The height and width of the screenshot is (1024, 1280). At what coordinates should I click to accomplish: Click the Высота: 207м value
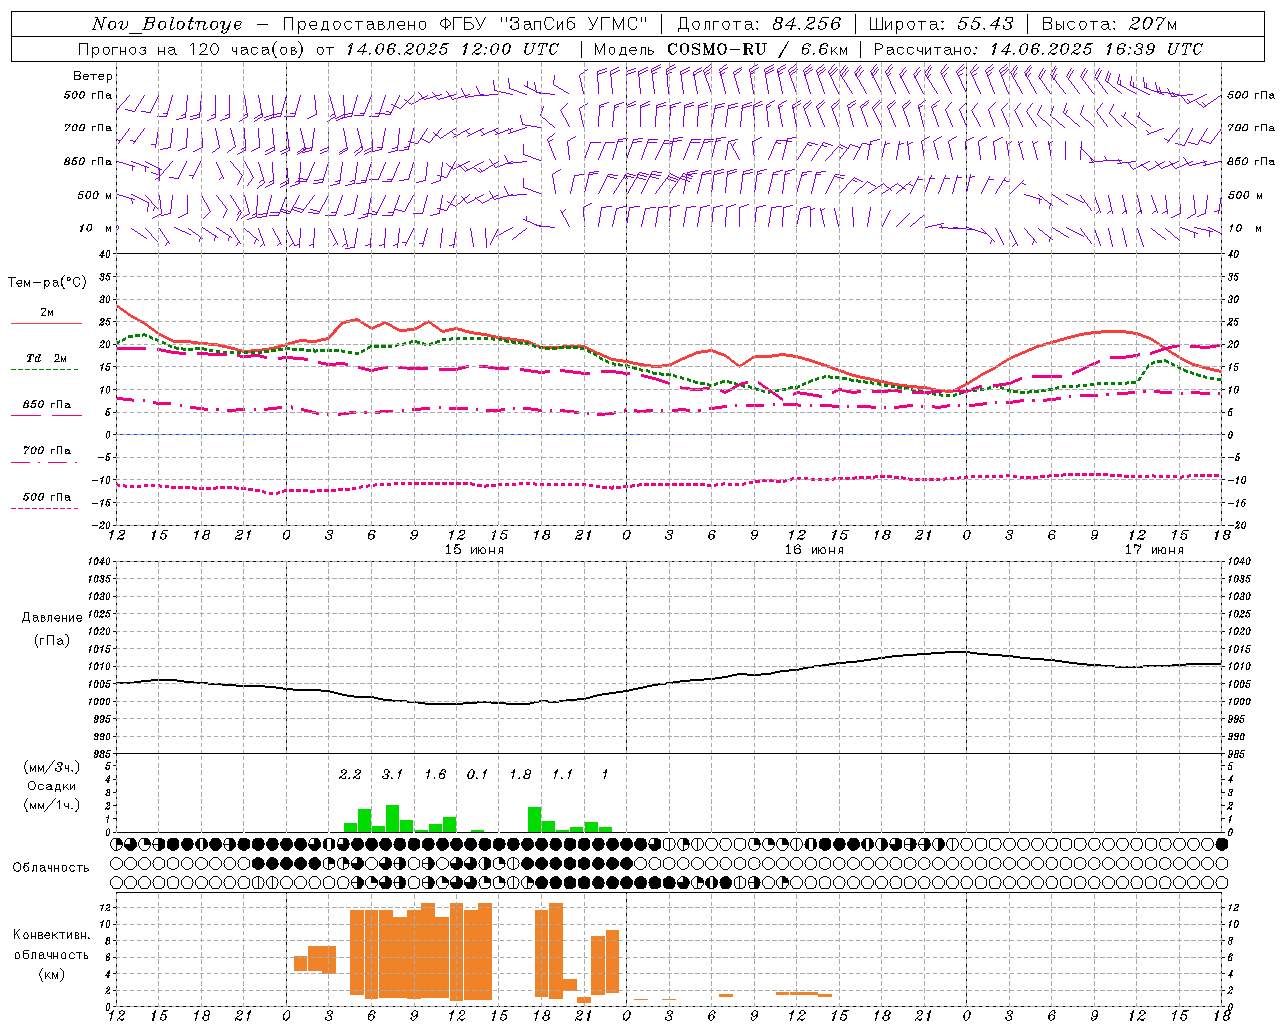(1109, 24)
